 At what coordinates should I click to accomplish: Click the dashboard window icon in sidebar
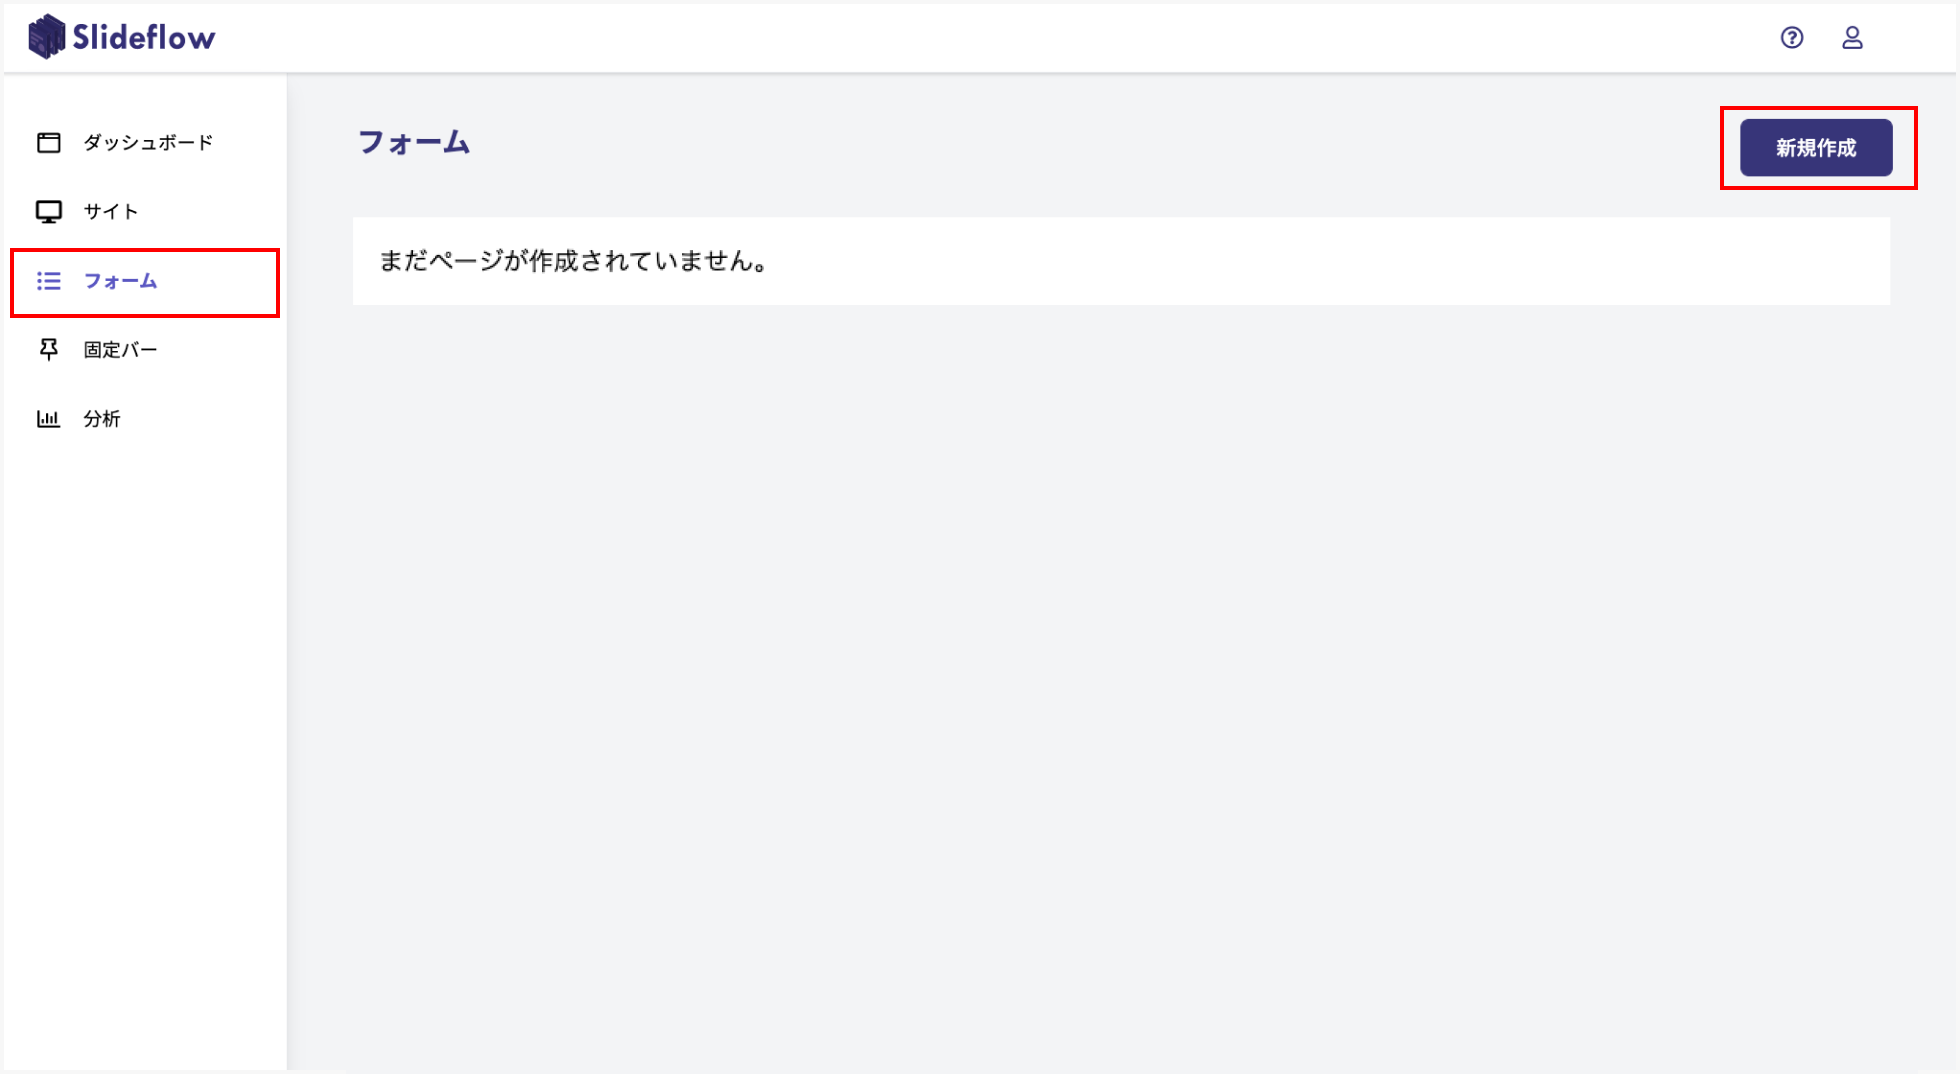point(48,143)
